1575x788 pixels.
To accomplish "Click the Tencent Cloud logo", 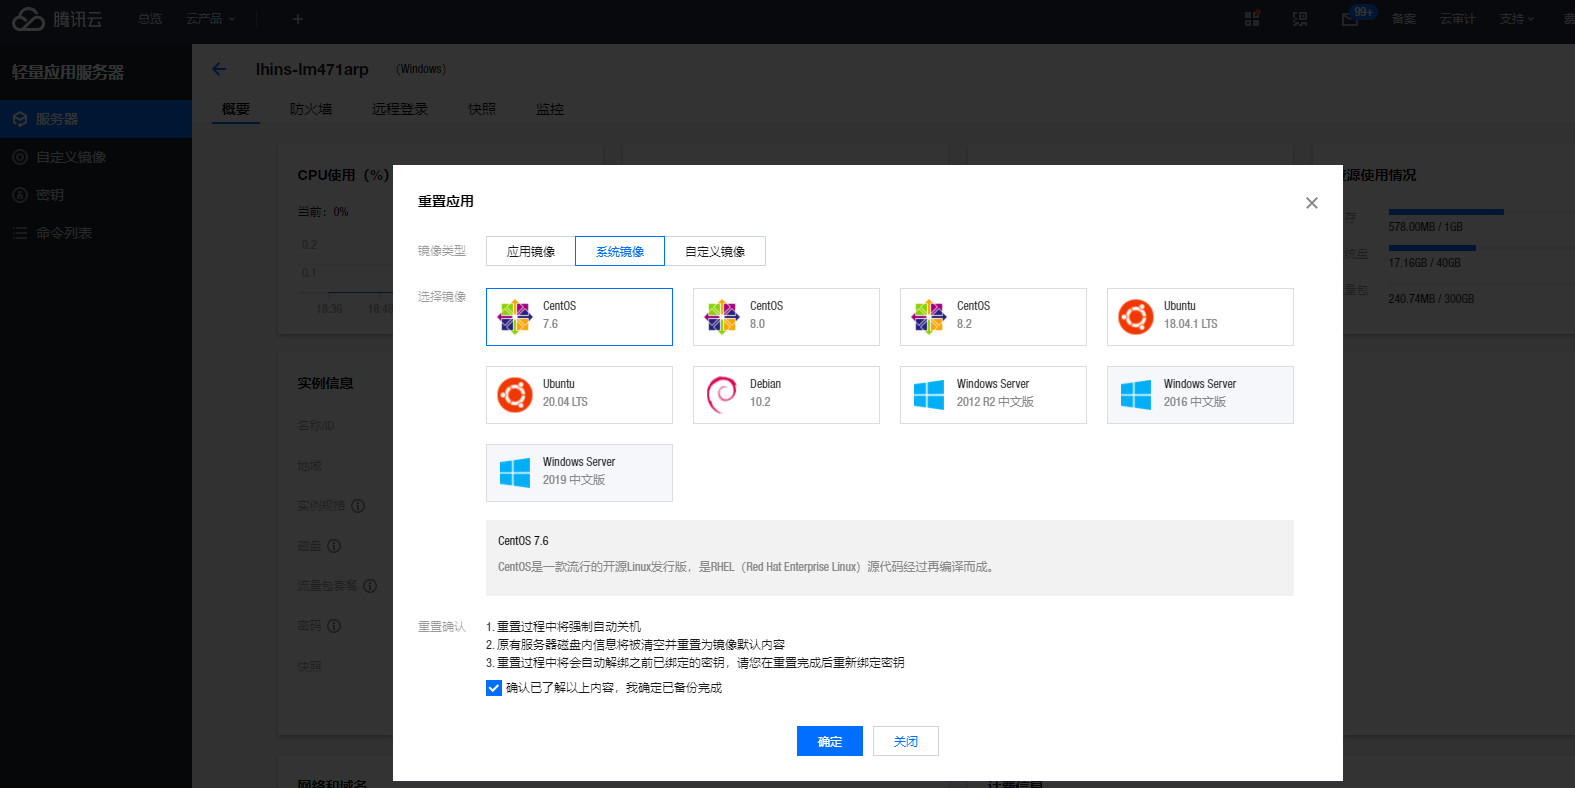I will 57,19.
